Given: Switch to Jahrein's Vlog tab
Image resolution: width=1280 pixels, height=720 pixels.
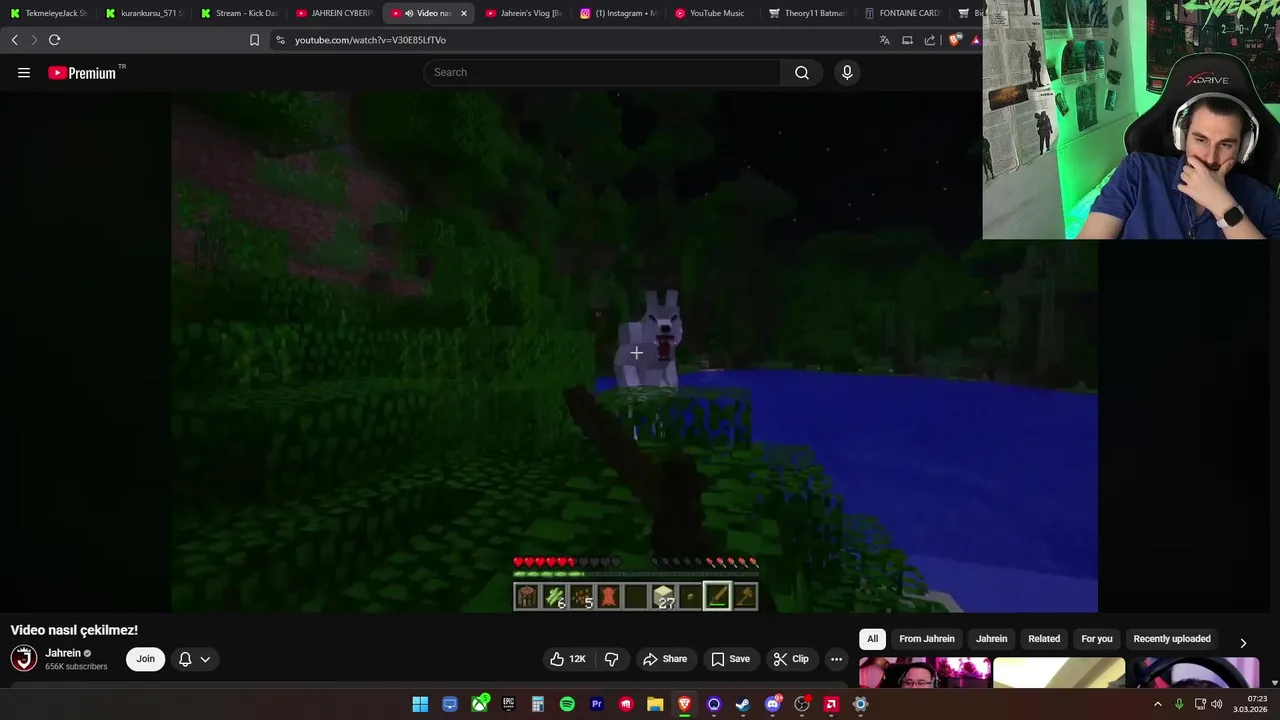Looking at the screenshot, I should (x=523, y=13).
